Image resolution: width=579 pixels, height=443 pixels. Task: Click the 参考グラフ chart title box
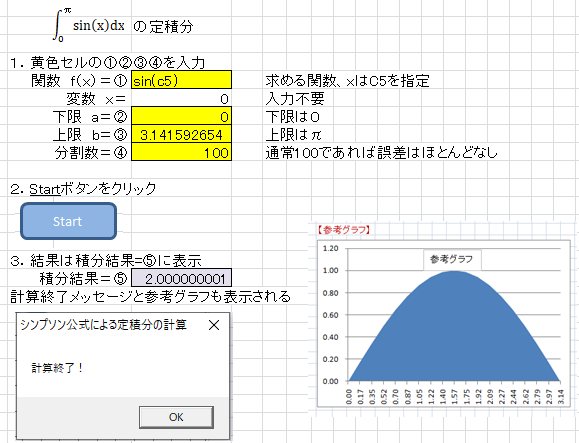tap(452, 259)
